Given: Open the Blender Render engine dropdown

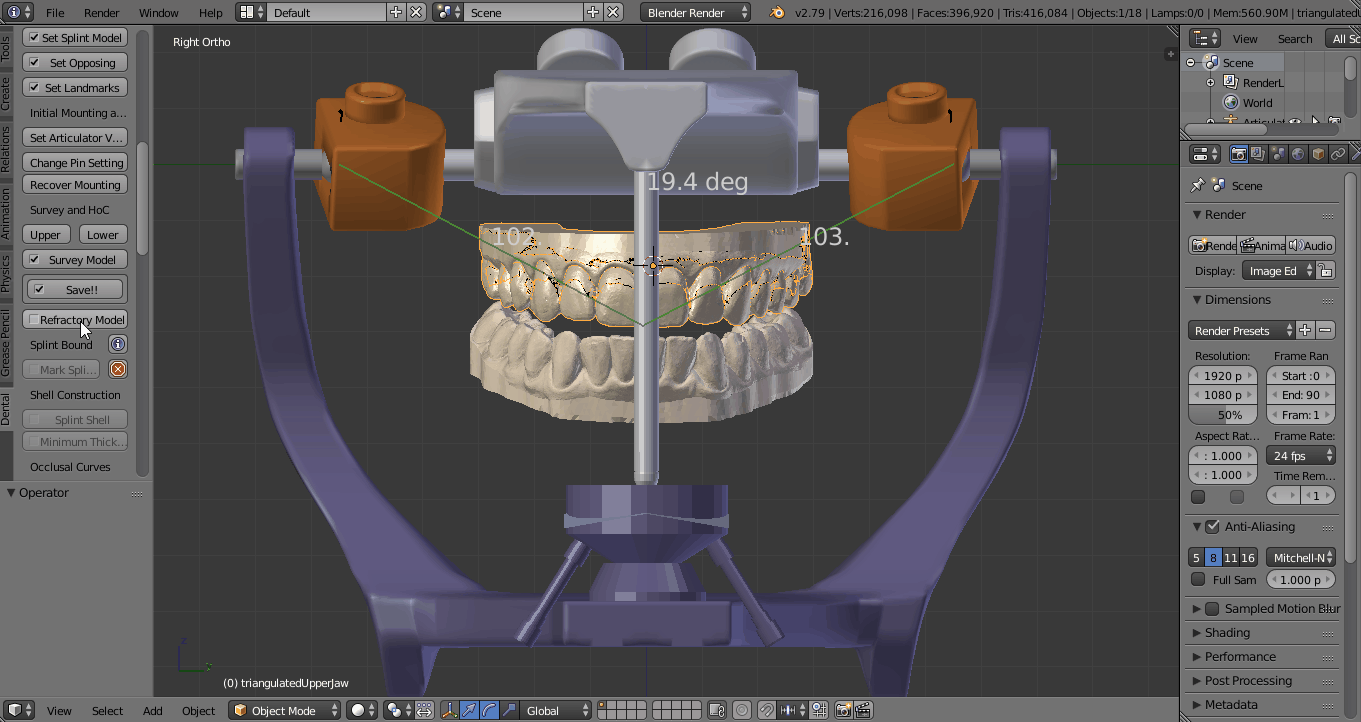Looking at the screenshot, I should tap(697, 12).
